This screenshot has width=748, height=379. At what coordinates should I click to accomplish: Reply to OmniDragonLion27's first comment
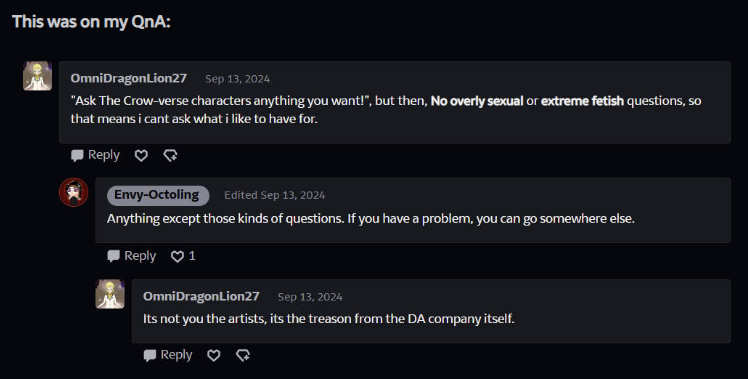95,155
